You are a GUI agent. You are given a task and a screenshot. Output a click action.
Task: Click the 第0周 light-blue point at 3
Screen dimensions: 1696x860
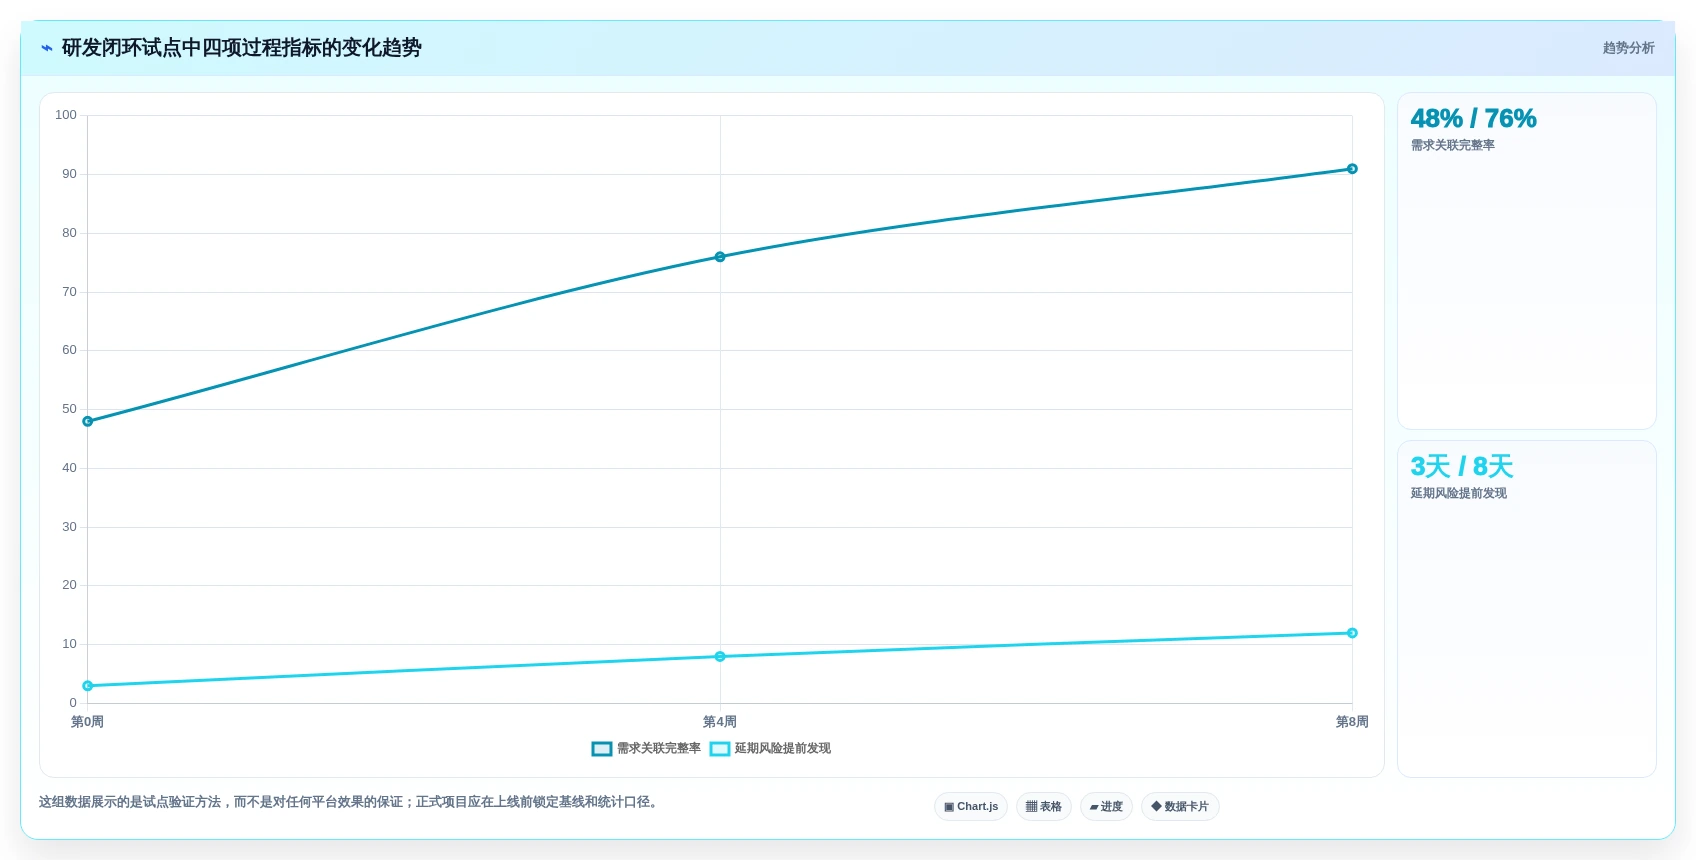88,686
